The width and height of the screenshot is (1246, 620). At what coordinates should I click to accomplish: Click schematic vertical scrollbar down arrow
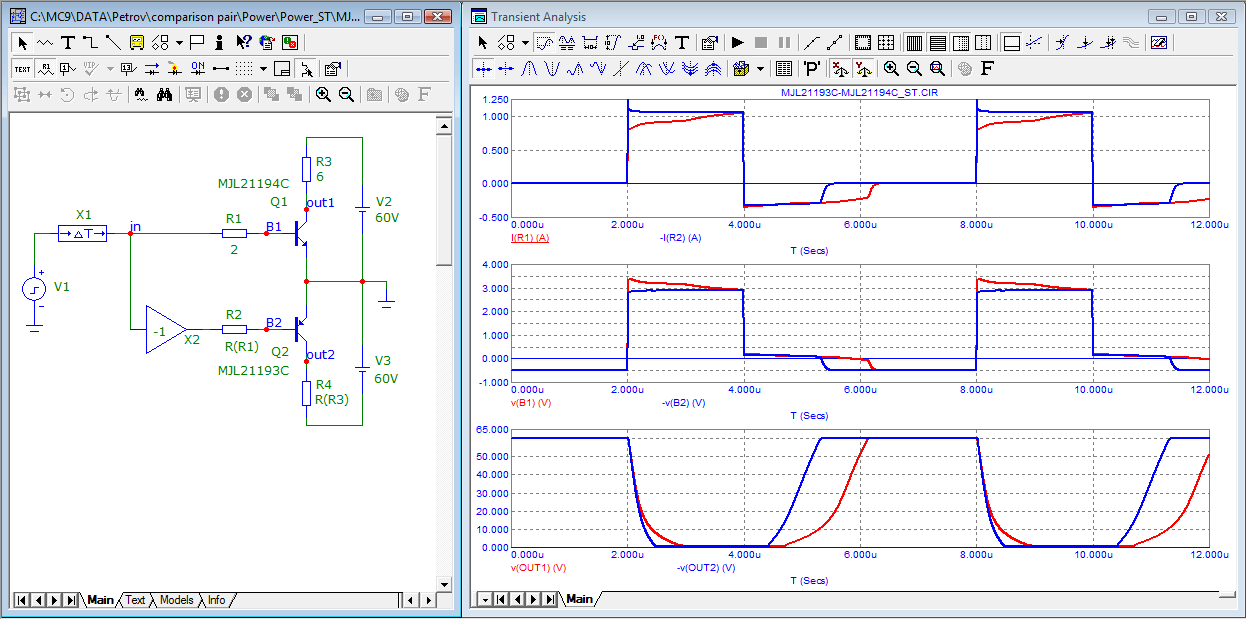point(444,583)
